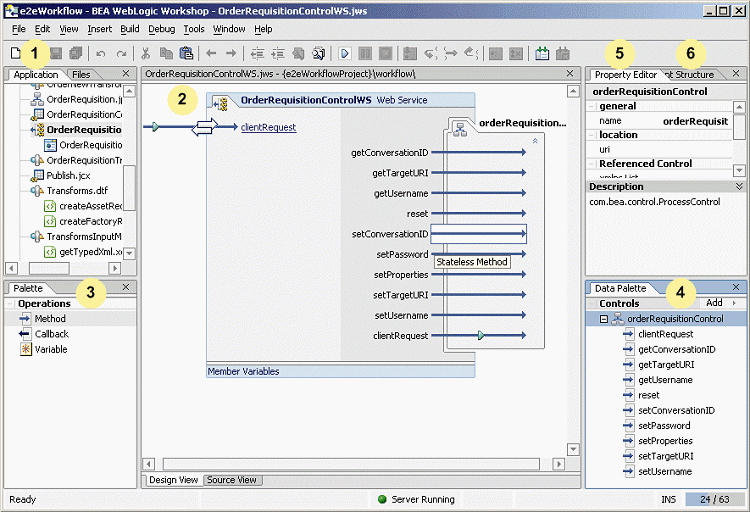Click the Cut scissors icon

click(x=145, y=53)
